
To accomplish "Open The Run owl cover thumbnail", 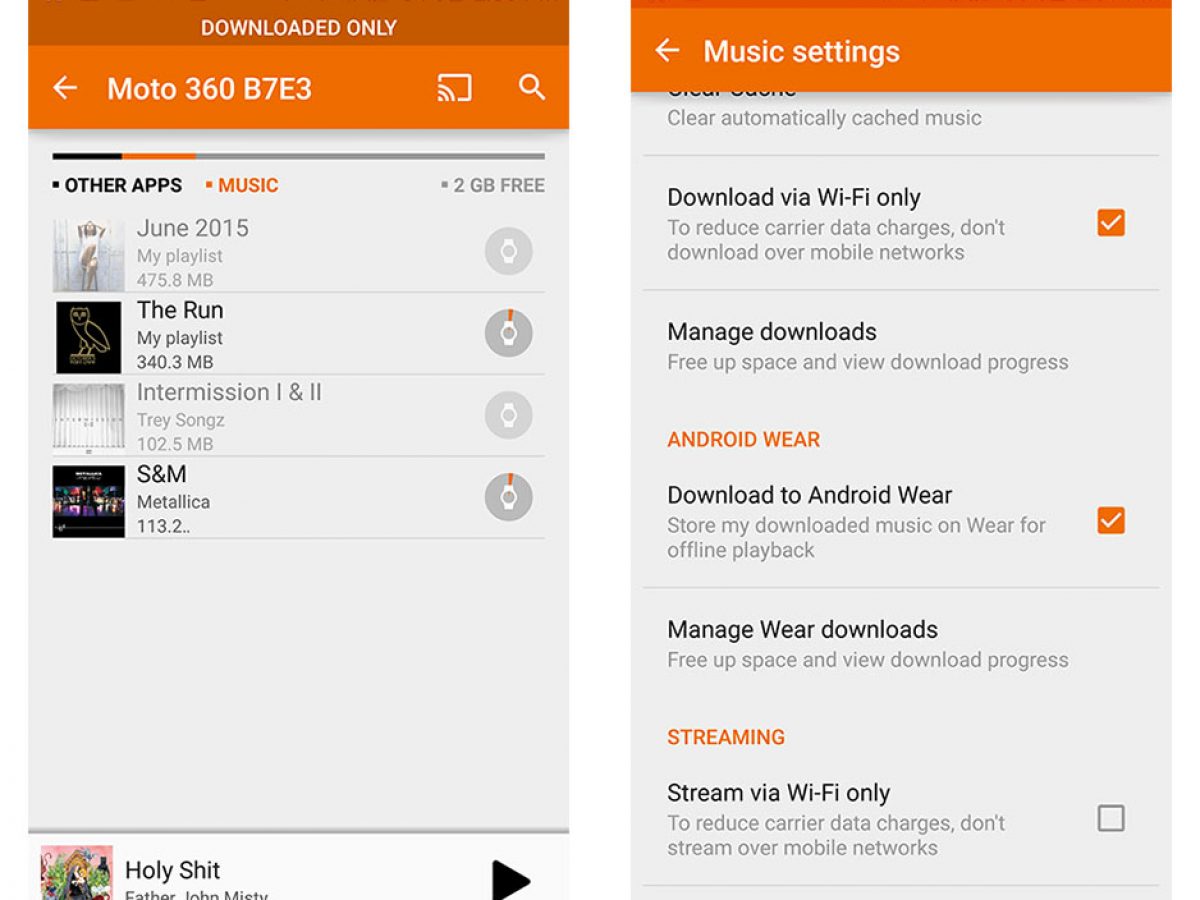I will 89,337.
